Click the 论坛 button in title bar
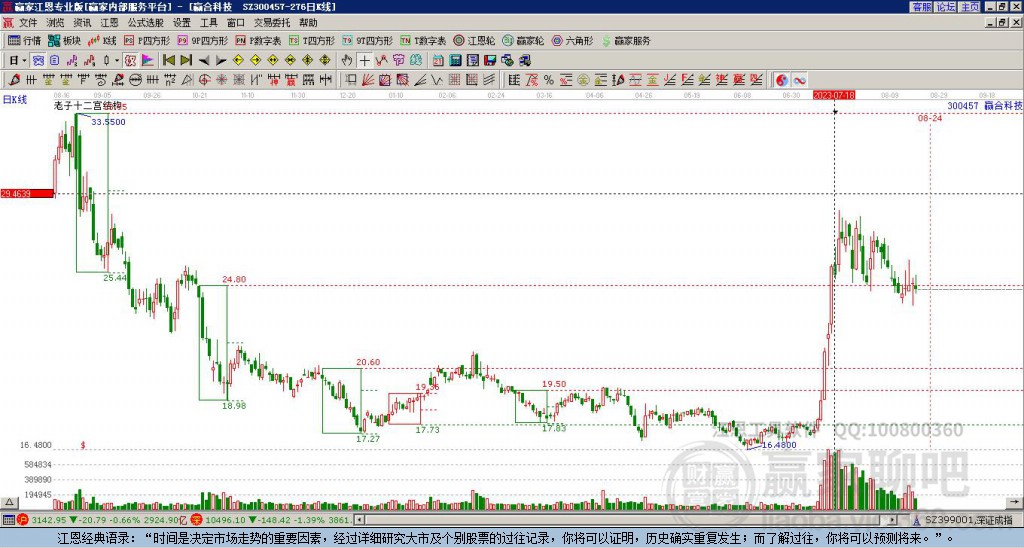 pos(945,7)
